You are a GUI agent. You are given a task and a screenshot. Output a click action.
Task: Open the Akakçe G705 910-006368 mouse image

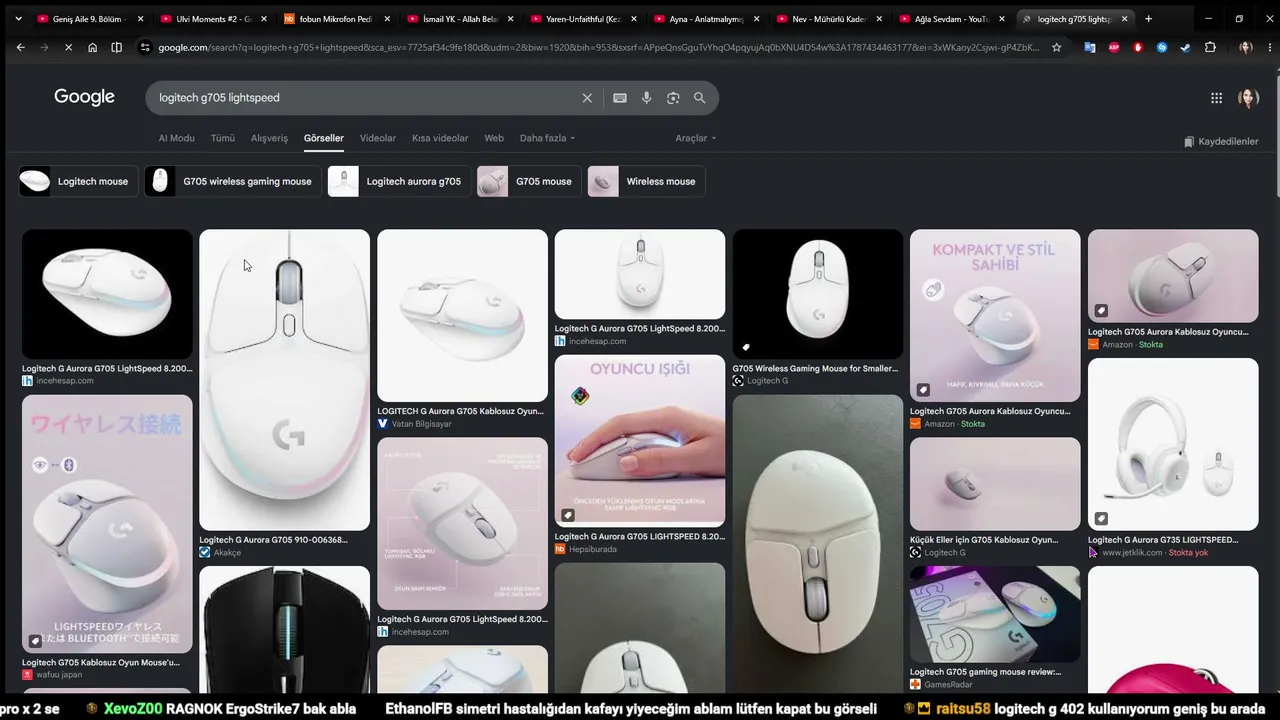284,380
